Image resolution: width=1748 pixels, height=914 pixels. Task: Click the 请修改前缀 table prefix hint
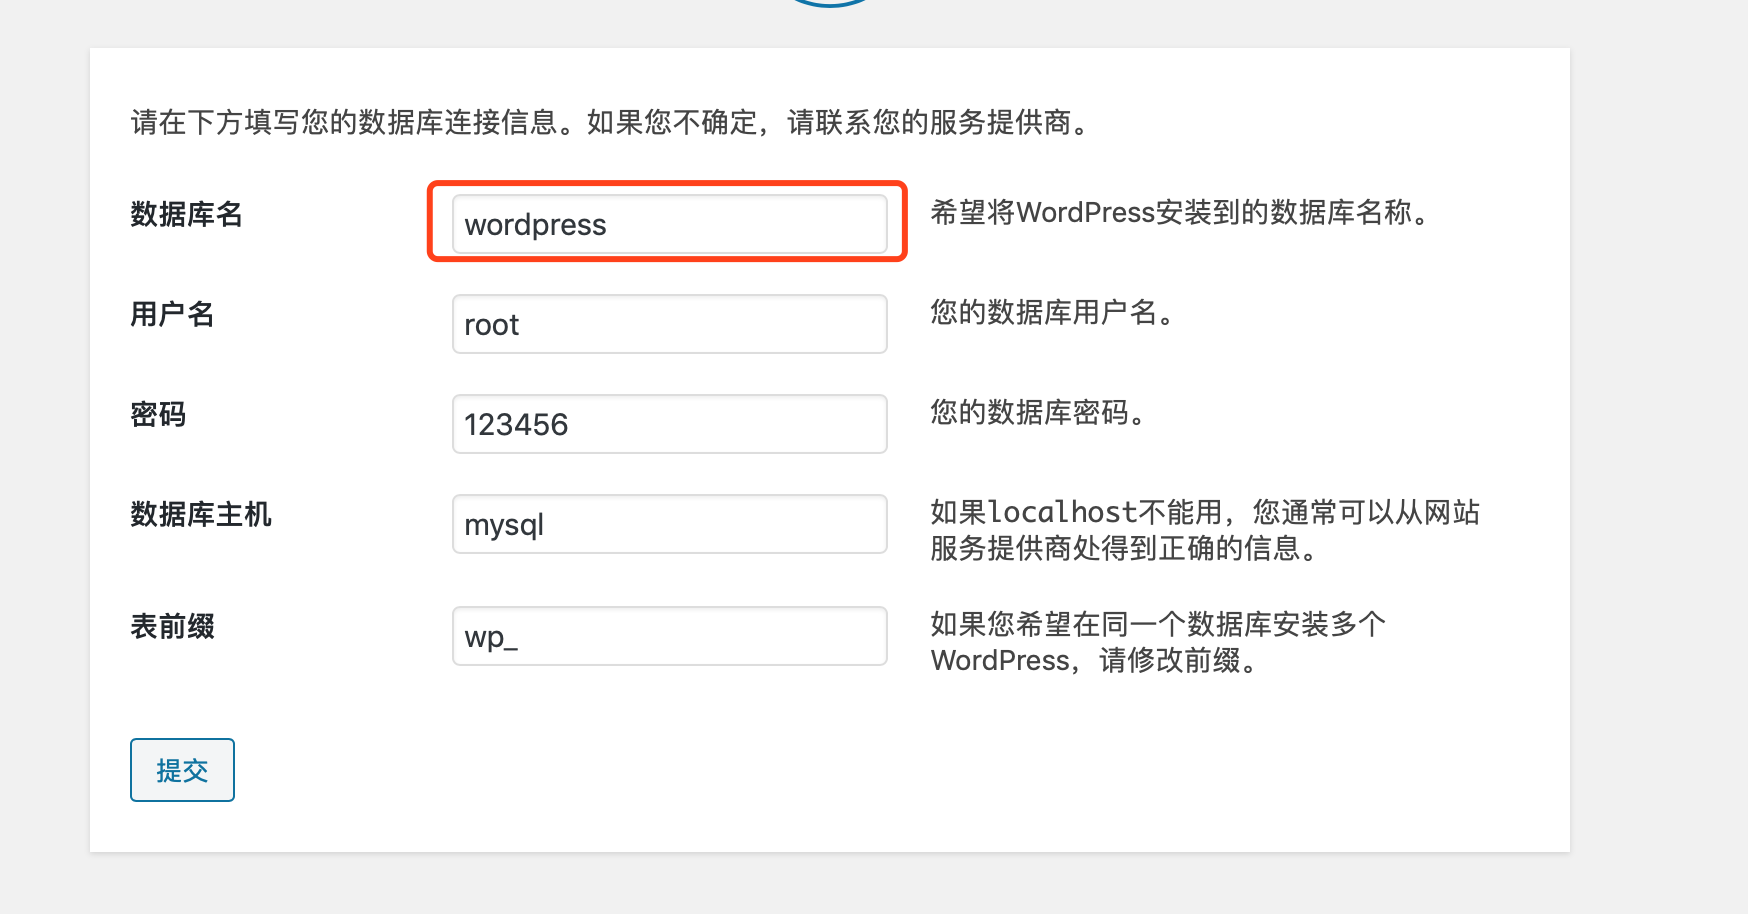point(1158,642)
